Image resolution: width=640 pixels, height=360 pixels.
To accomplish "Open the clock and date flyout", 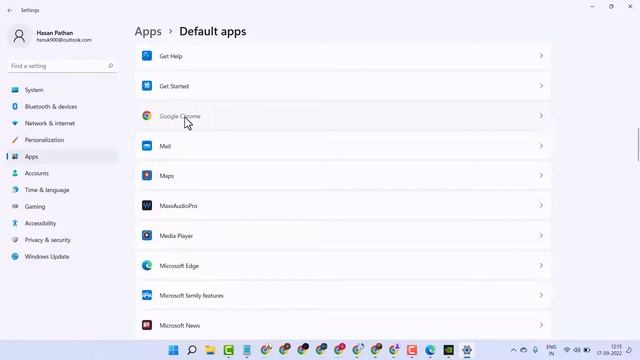I will [609, 350].
